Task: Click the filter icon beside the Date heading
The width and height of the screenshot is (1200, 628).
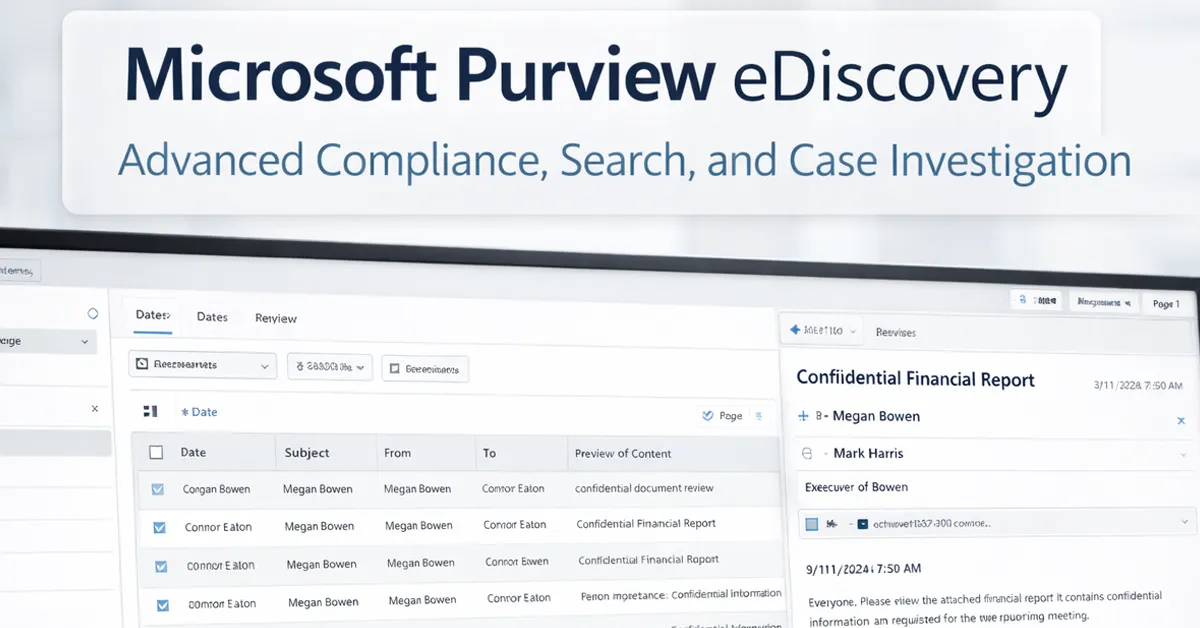Action: (x=185, y=411)
